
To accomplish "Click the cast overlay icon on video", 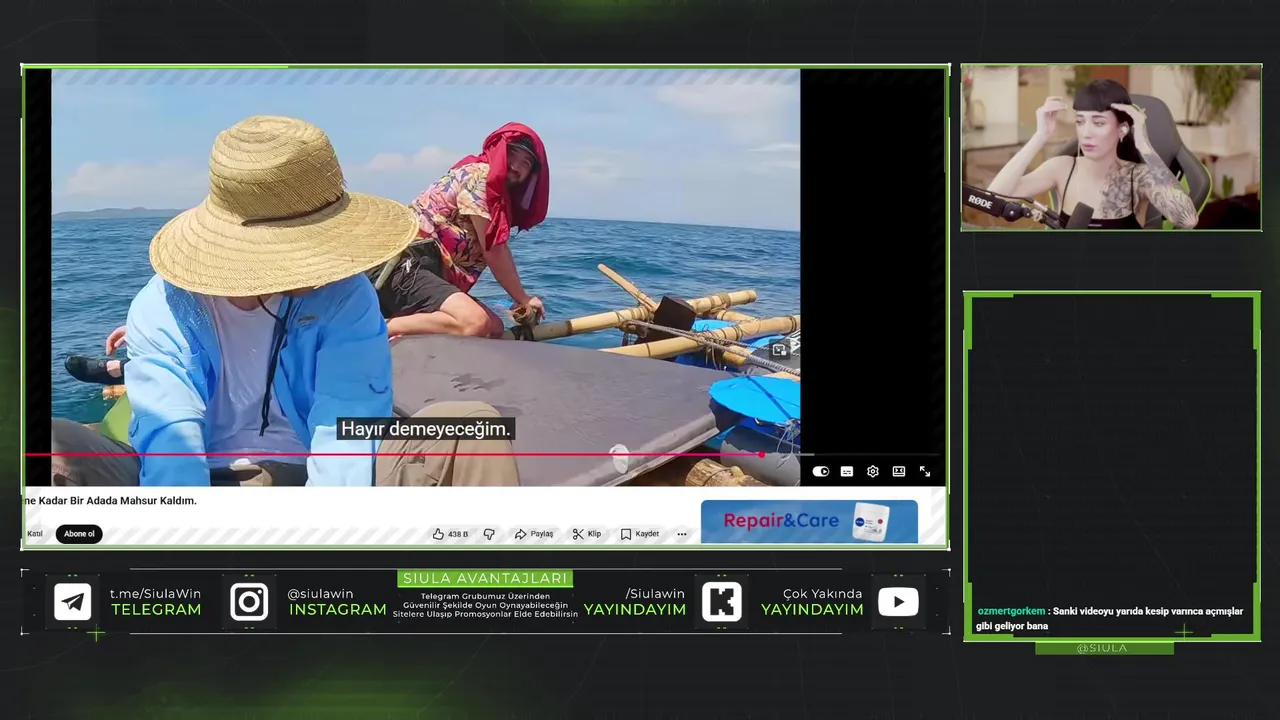I will point(780,350).
